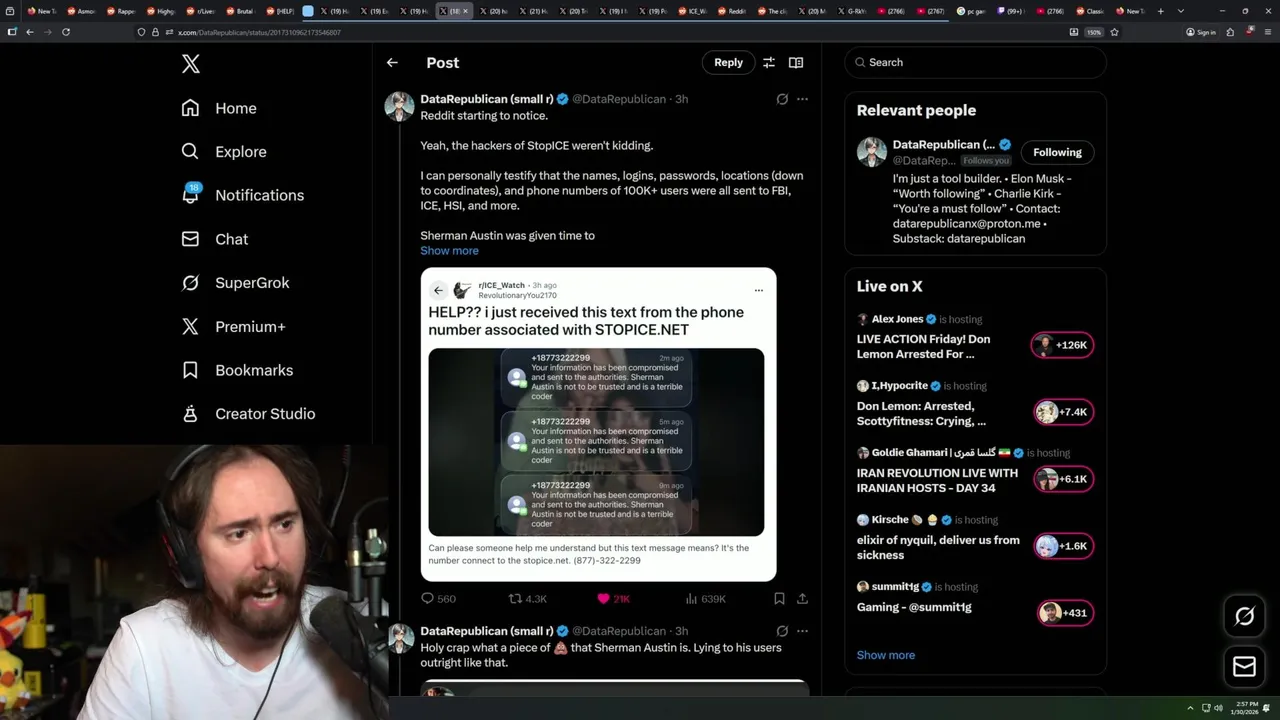Image resolution: width=1280 pixels, height=720 pixels.
Task: Click the repost icon showing 4.3K
Action: (x=528, y=599)
